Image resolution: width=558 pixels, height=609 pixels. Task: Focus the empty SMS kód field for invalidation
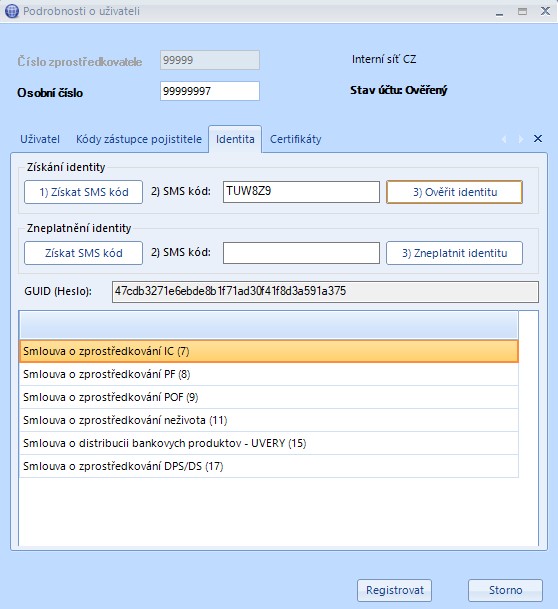point(301,253)
